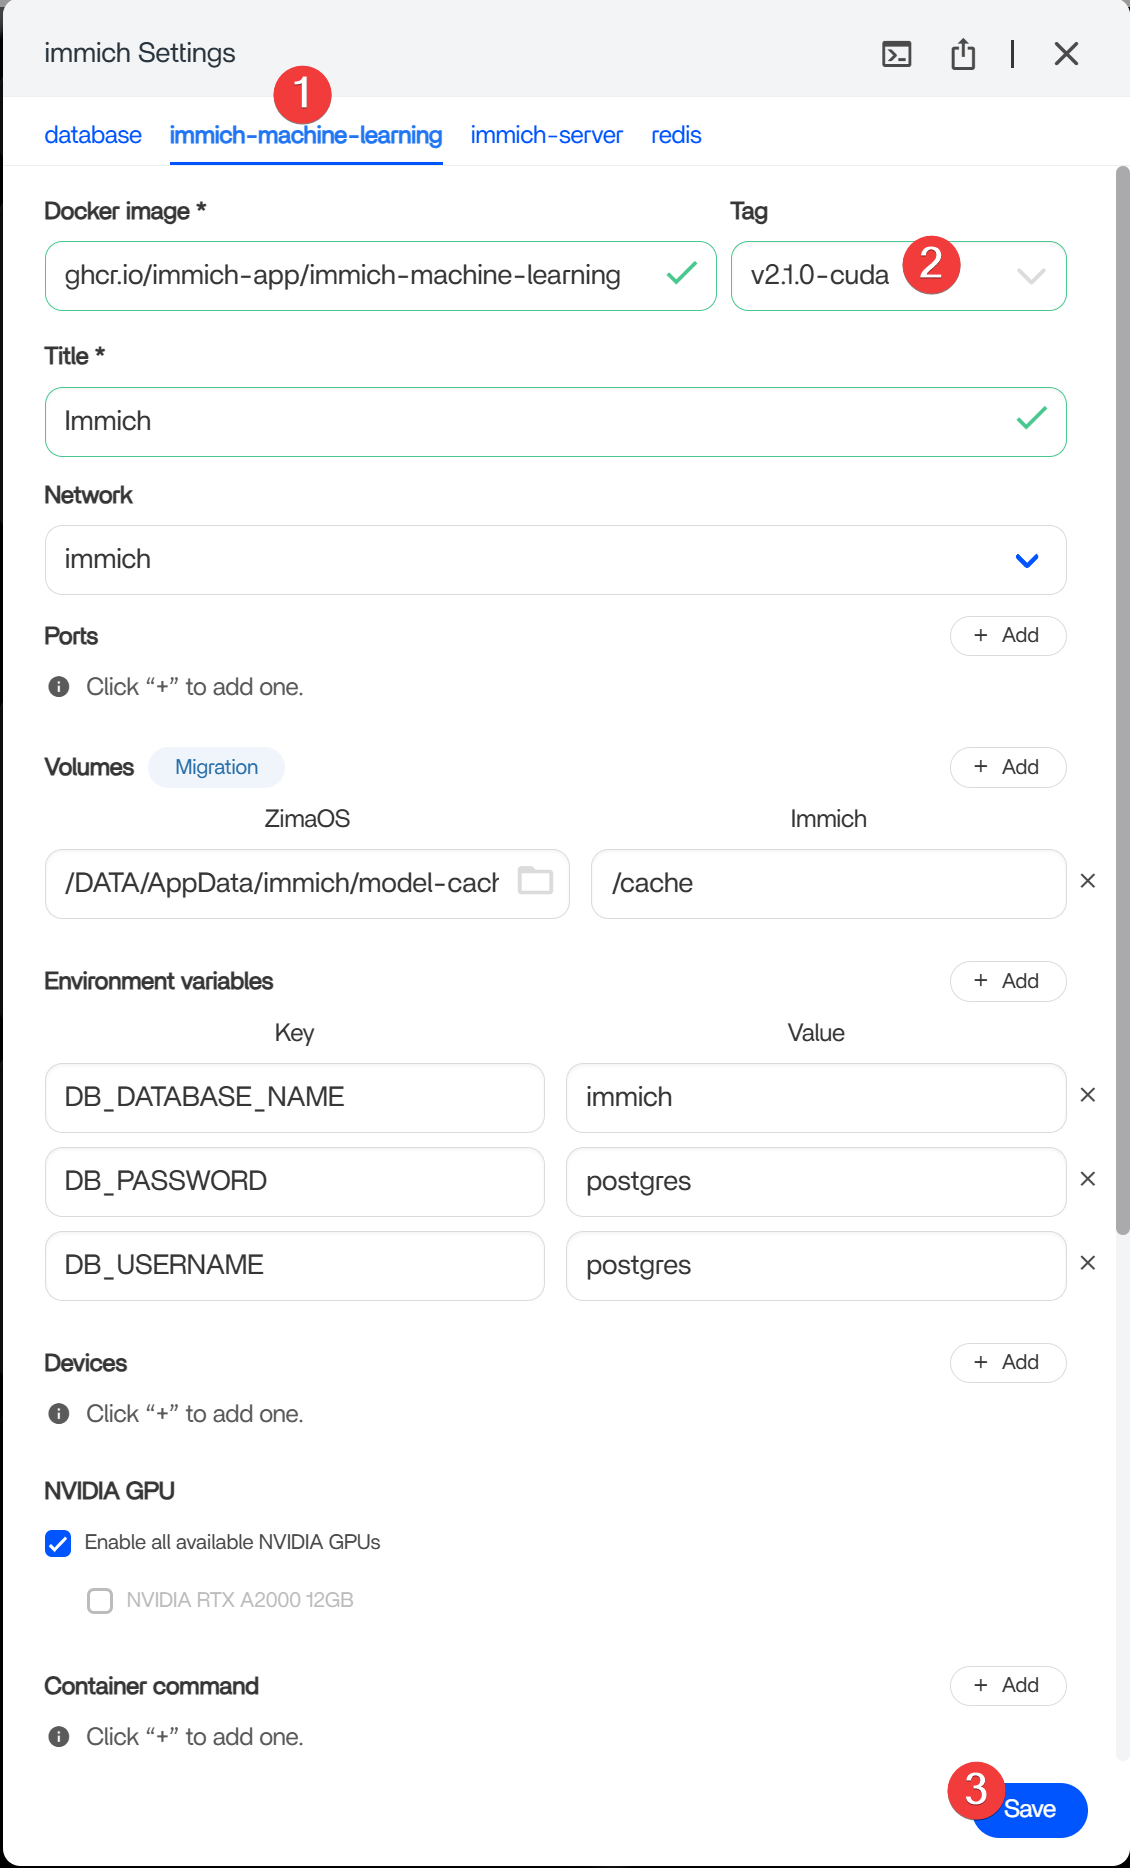Expand the Tag version dropdown
1130x1868 pixels.
[x=1030, y=276]
